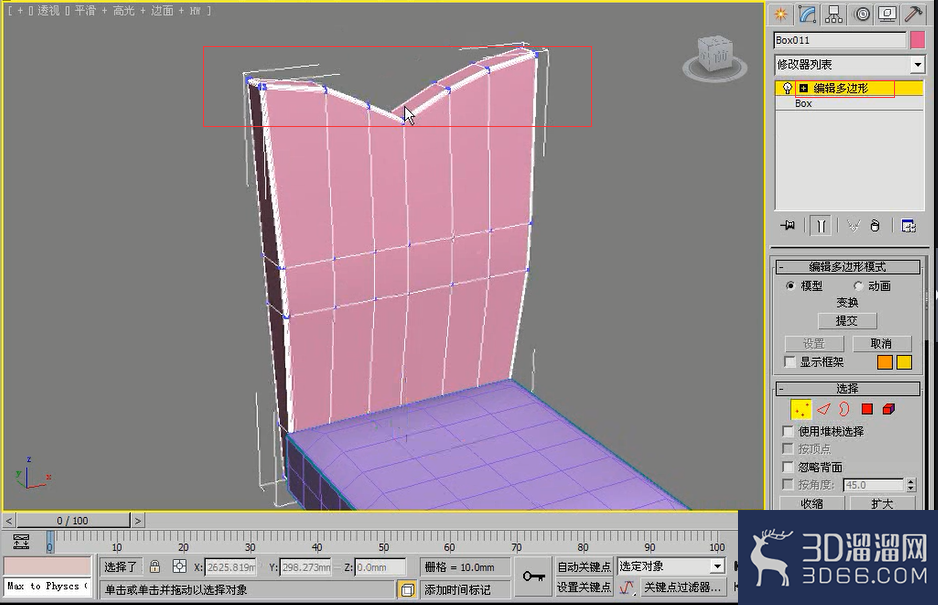Viewport: 938px width, 605px height.
Task: Select 编辑多边形 in modifier stack
Action: pos(840,89)
